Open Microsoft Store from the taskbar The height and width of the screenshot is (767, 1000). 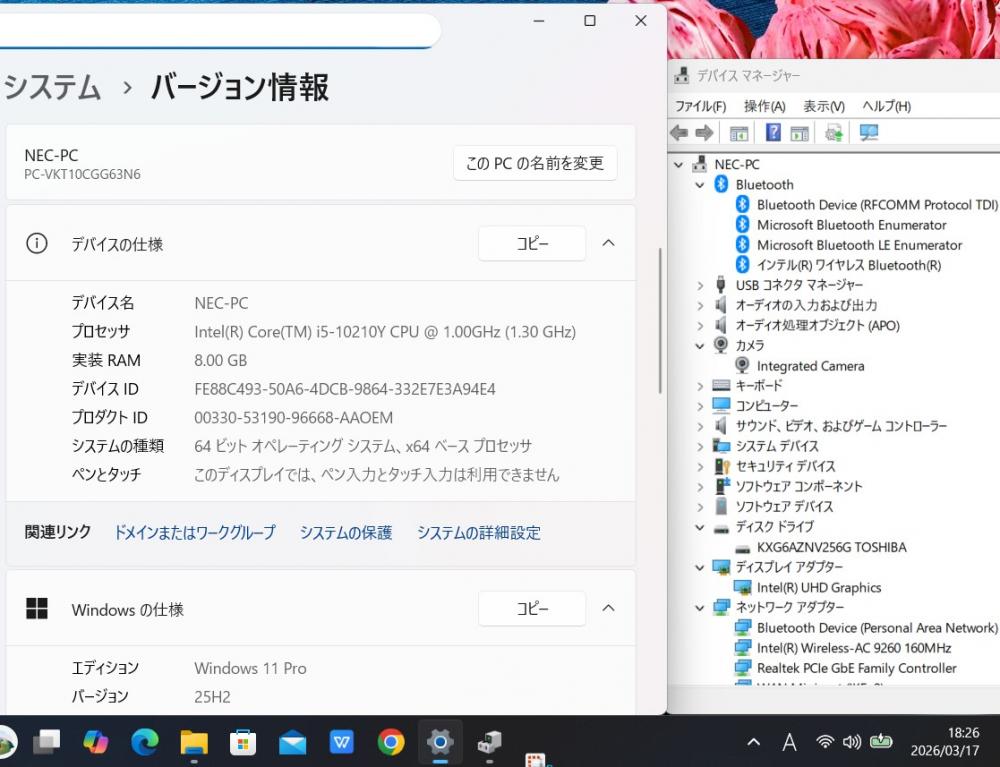coord(243,742)
